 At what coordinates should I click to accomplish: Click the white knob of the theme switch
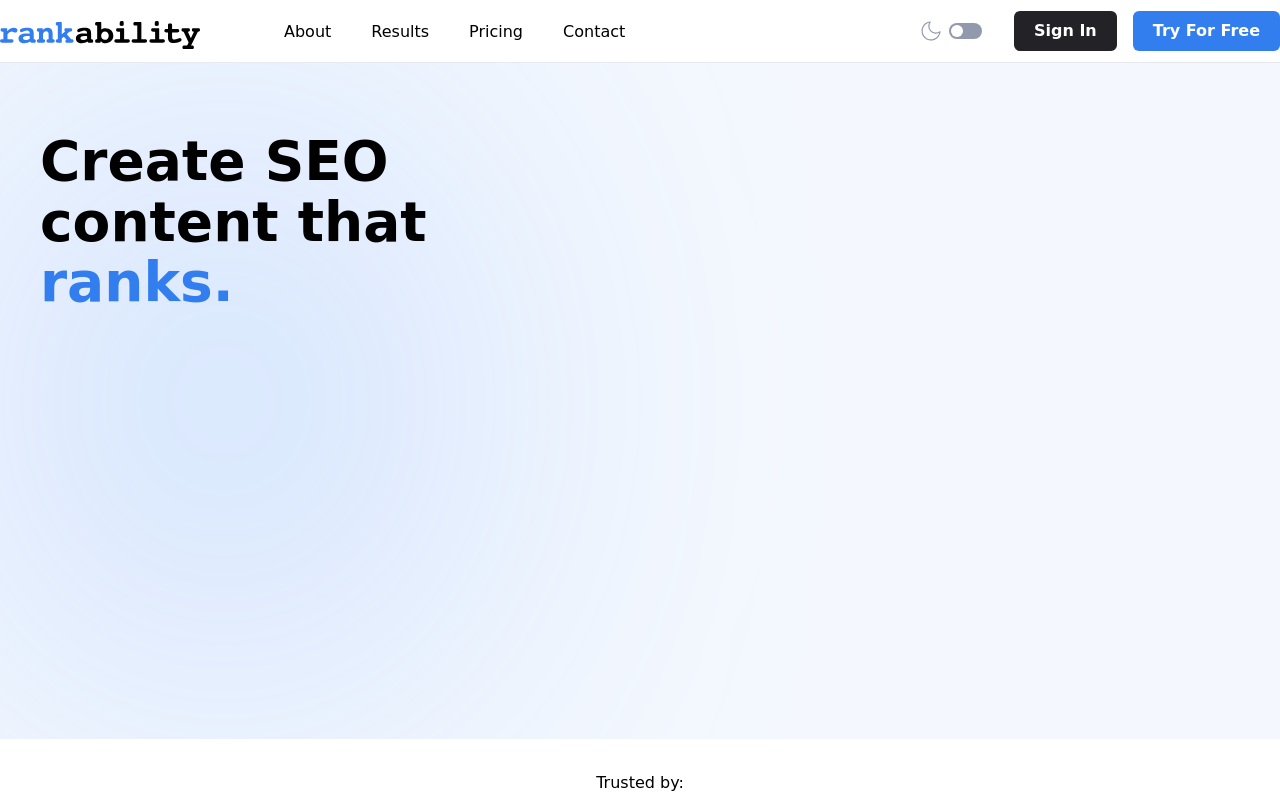[957, 31]
